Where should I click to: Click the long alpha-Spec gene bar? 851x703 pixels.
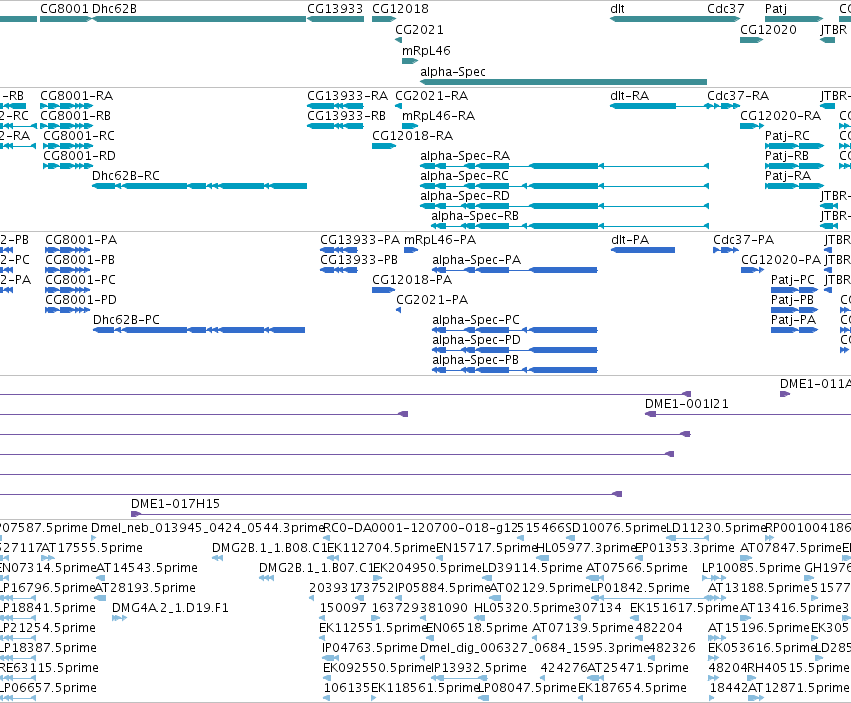coord(563,82)
